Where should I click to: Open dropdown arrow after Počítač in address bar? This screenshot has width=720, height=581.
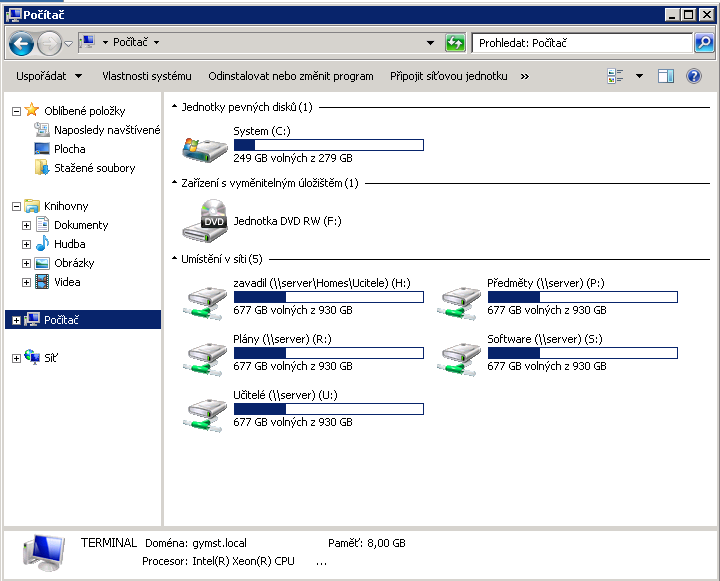tap(157, 43)
